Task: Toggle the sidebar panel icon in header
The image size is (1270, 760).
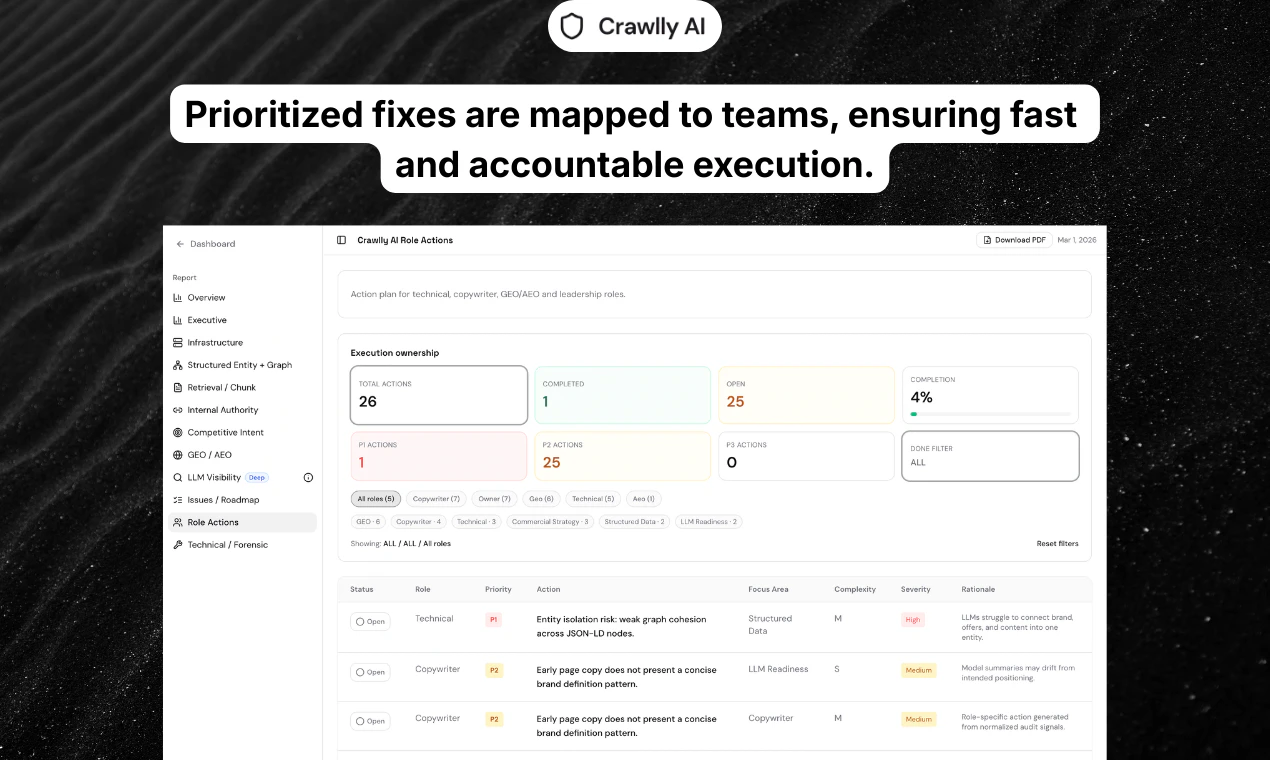Action: coord(342,240)
